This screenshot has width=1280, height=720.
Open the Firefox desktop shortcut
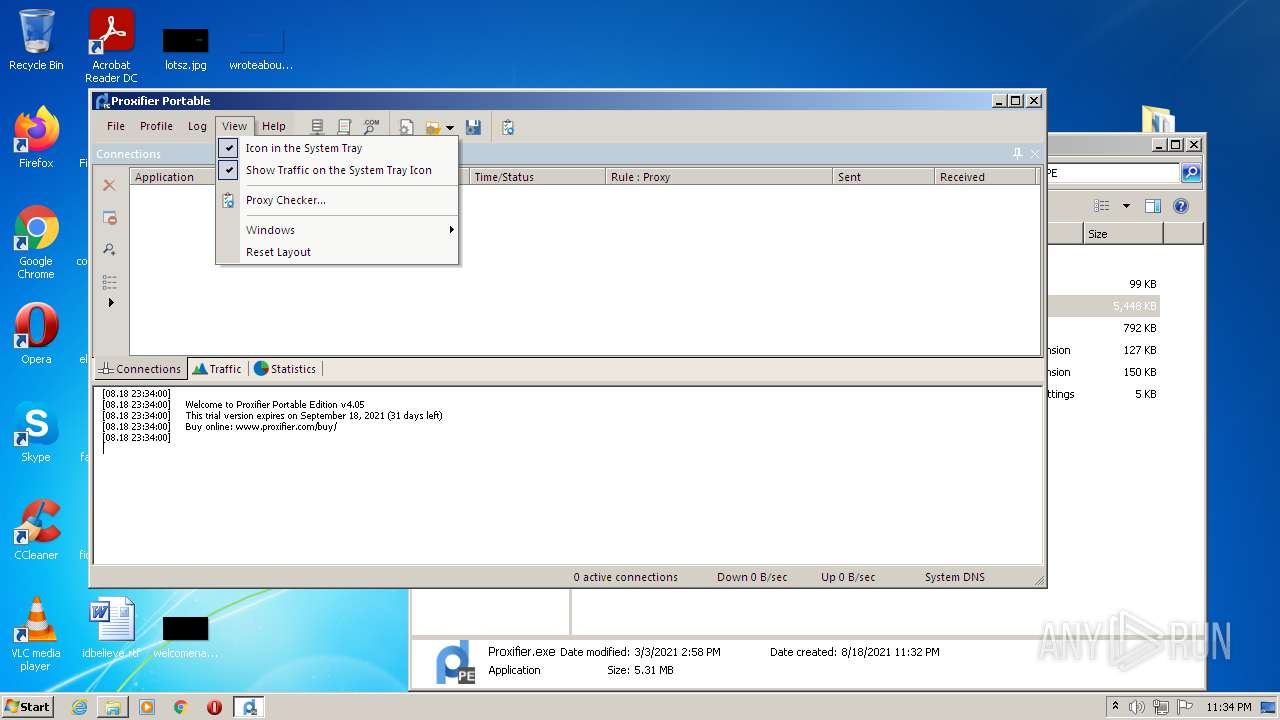tap(36, 138)
